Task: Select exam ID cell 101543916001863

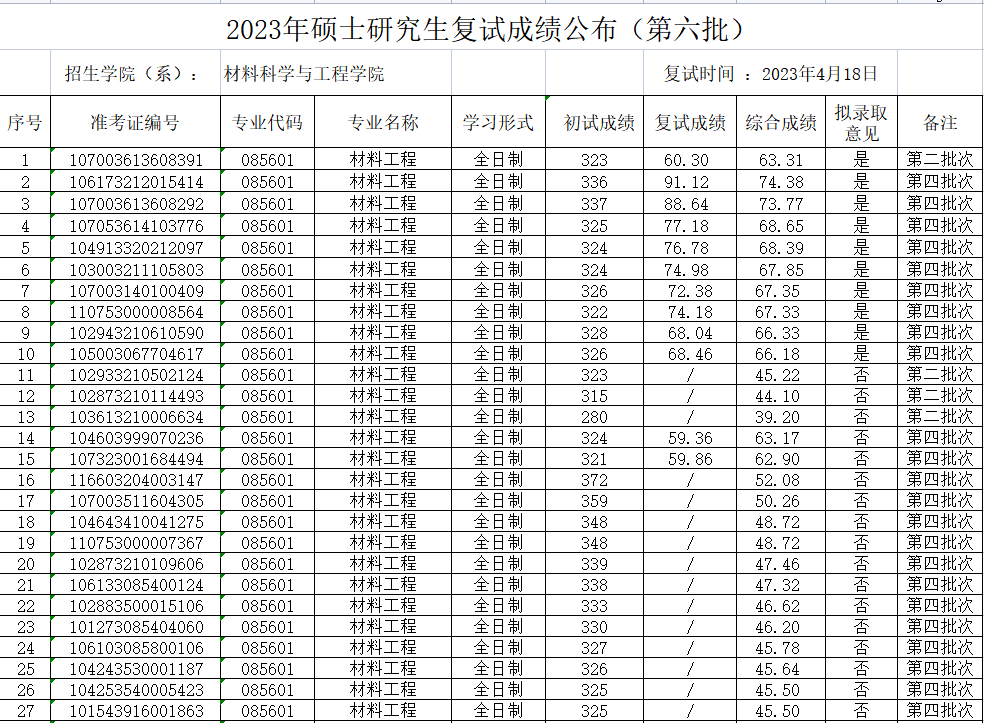Action: pos(136,711)
